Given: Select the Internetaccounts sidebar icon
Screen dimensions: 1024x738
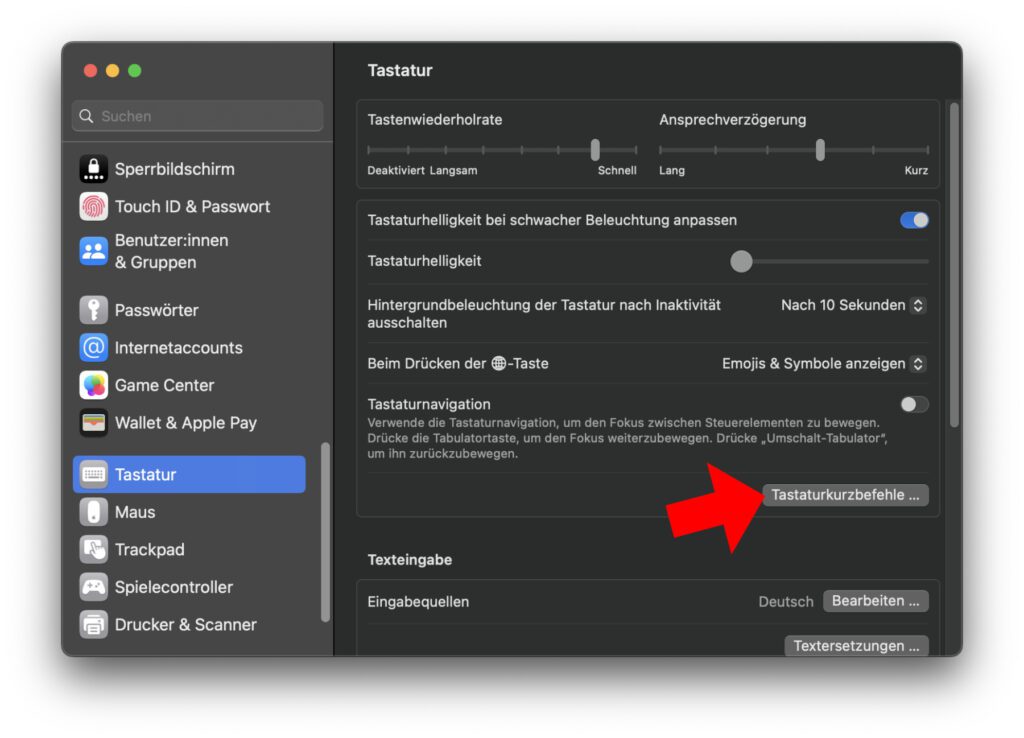Looking at the screenshot, I should [177, 348].
